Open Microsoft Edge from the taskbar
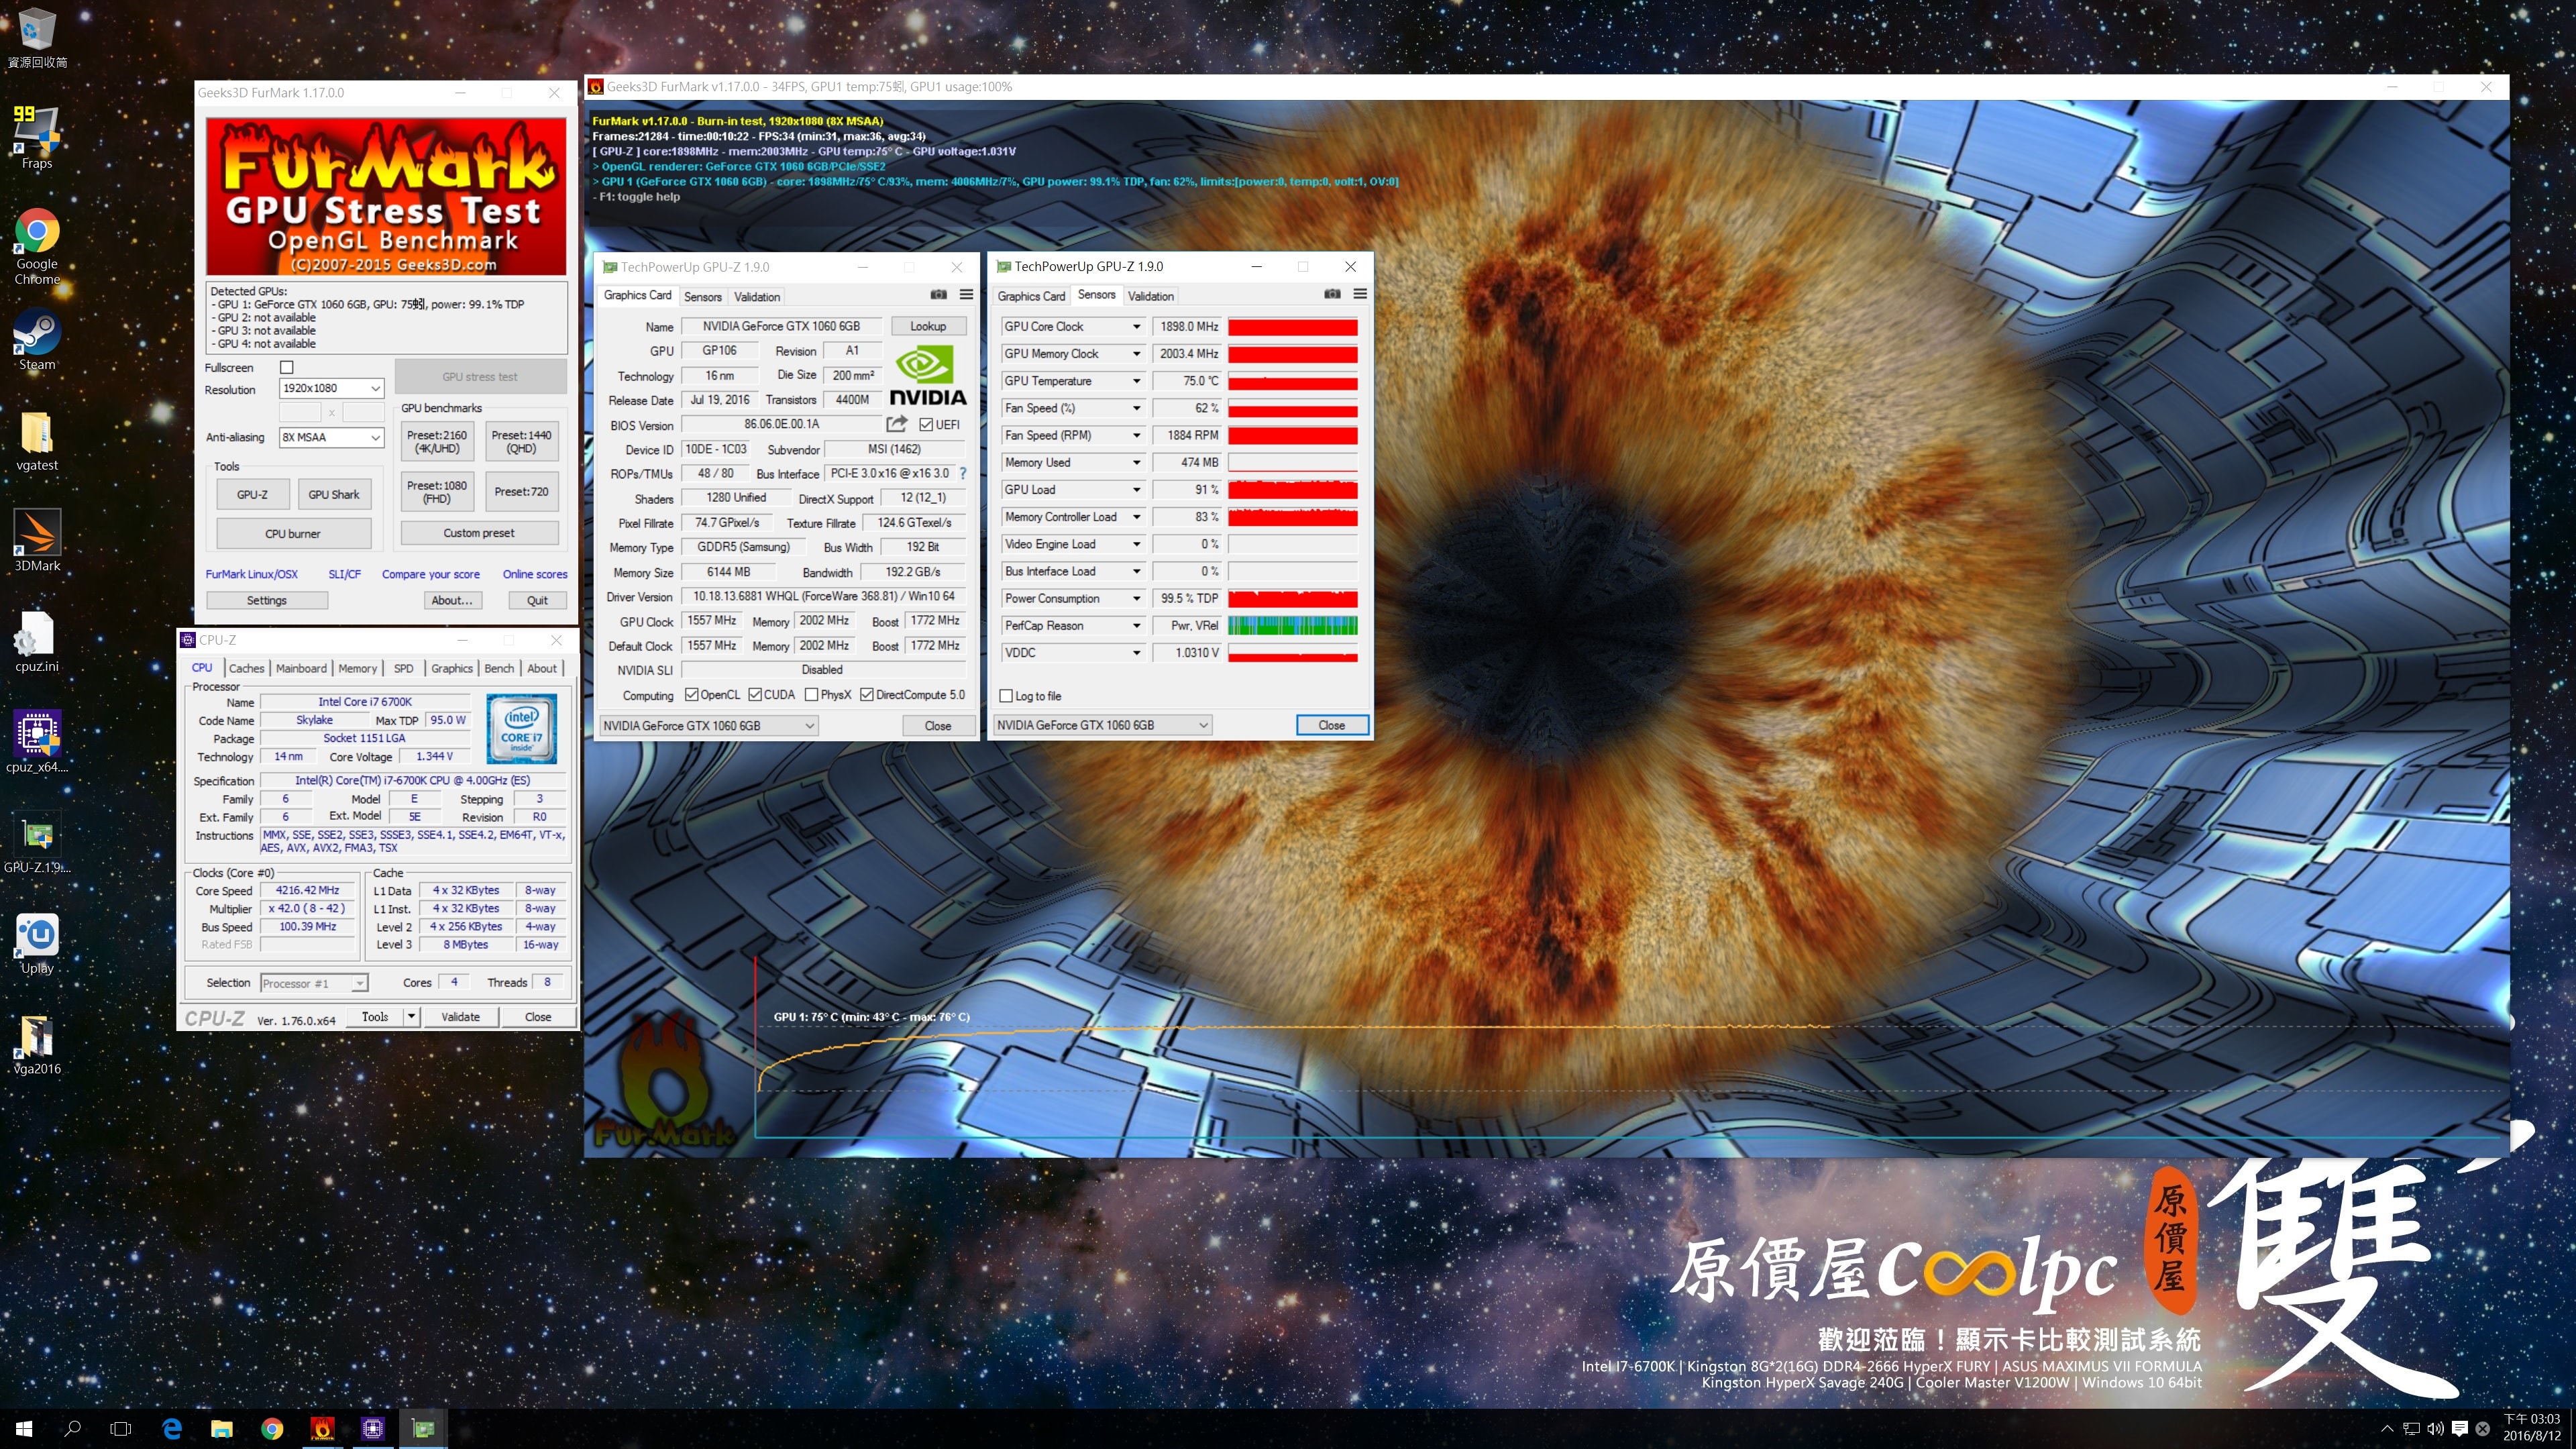 [171, 1429]
